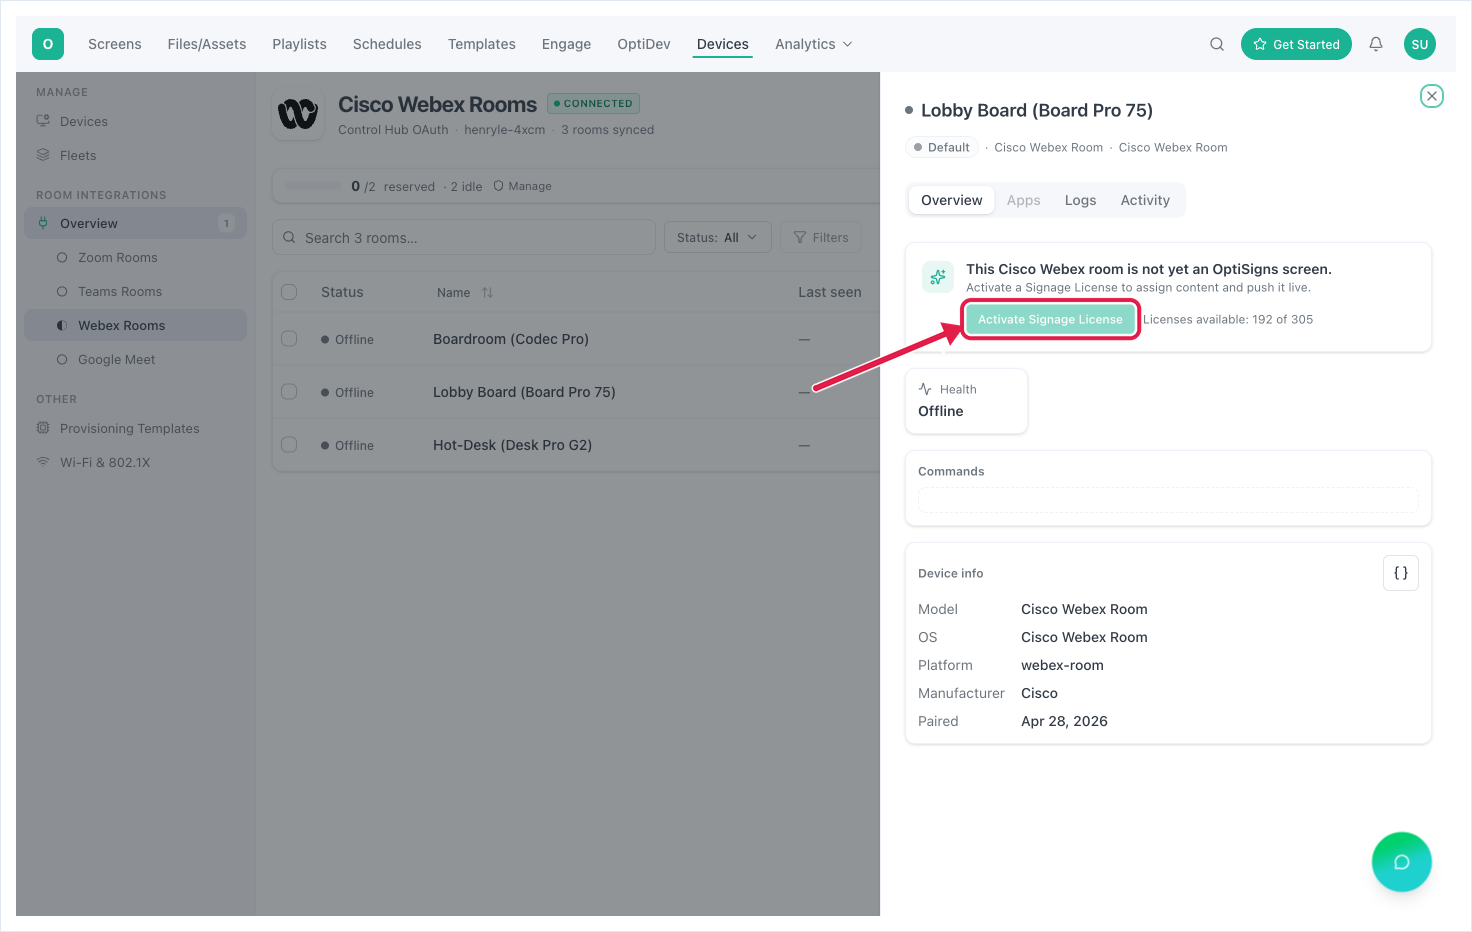Click Activate Signage License button

[1050, 319]
